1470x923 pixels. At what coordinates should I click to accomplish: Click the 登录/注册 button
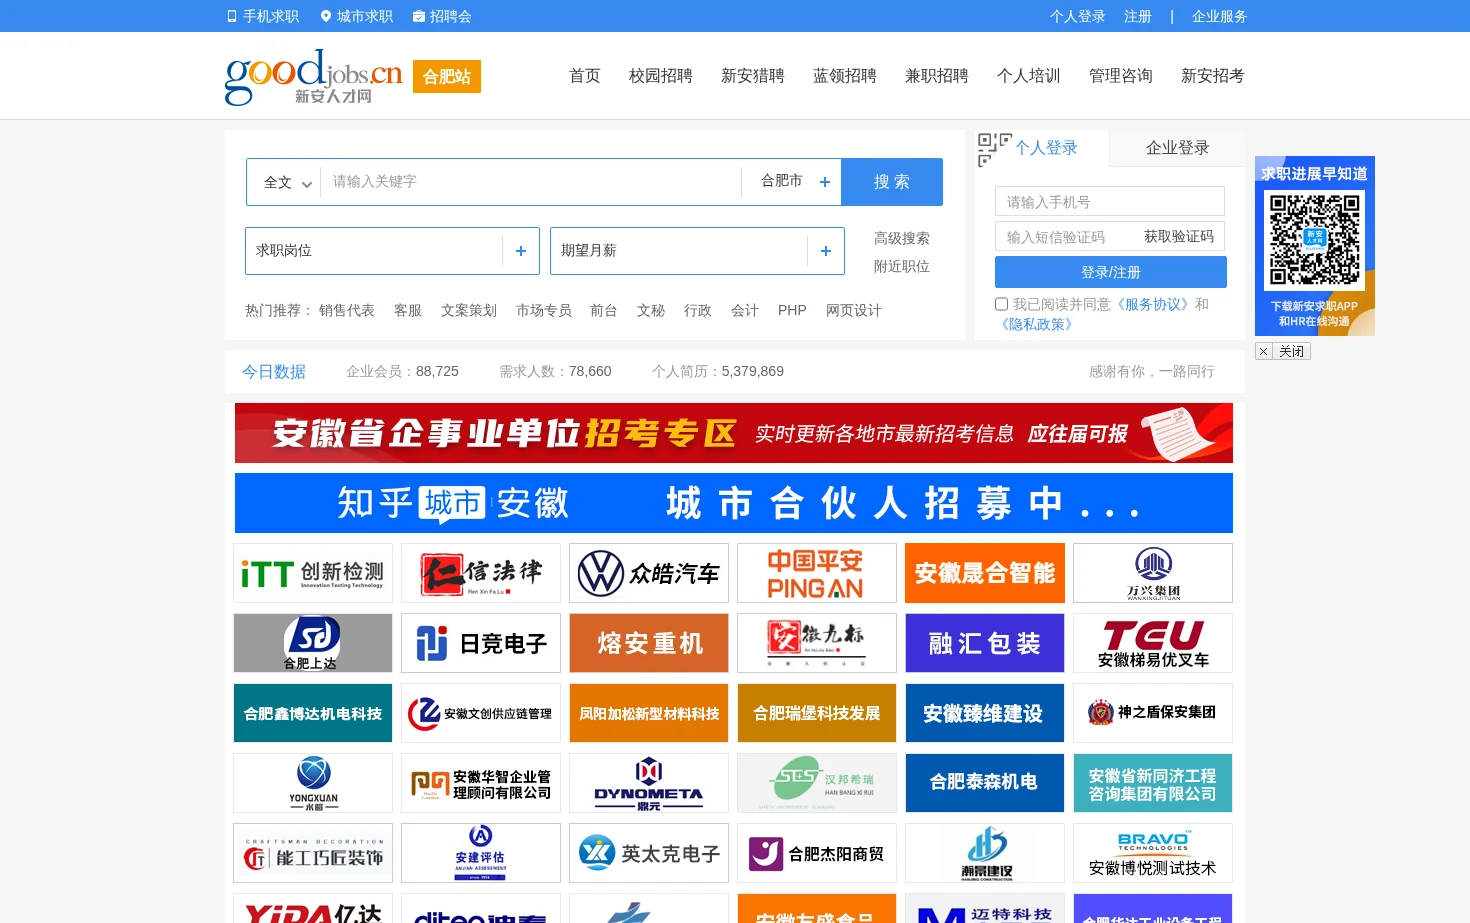point(1111,272)
